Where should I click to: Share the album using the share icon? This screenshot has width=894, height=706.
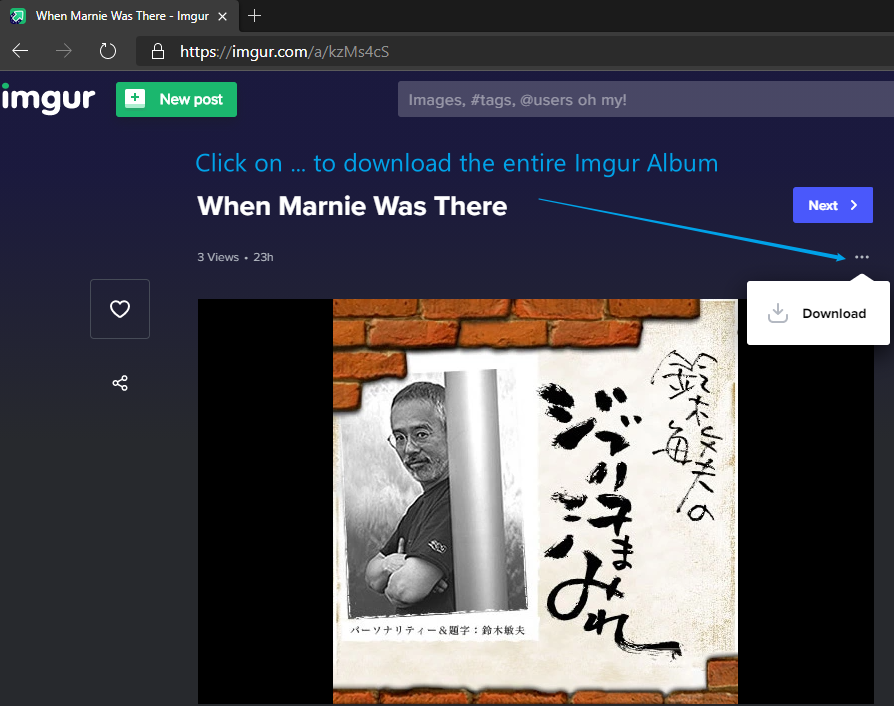(120, 383)
